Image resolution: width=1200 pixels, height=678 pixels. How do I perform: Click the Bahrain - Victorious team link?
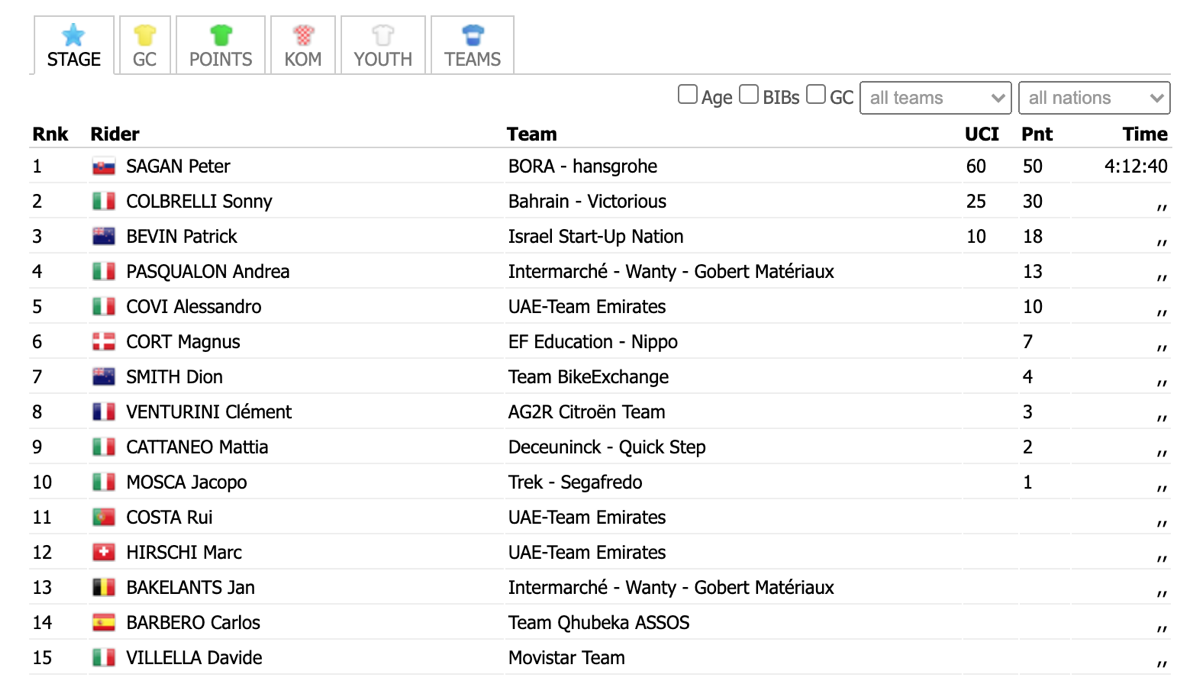587,201
